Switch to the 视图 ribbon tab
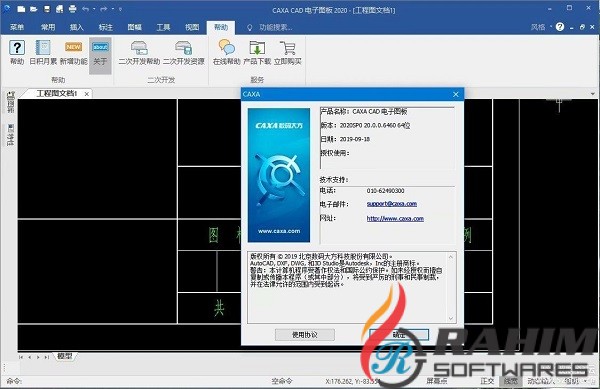This screenshot has height=389, width=600. coord(192,27)
